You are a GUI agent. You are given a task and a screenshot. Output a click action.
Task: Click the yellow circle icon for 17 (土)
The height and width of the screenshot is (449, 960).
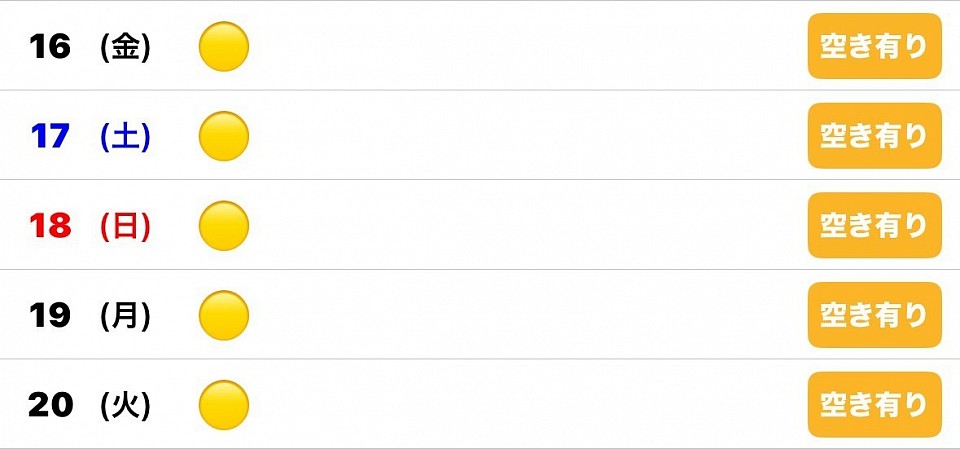point(223,136)
